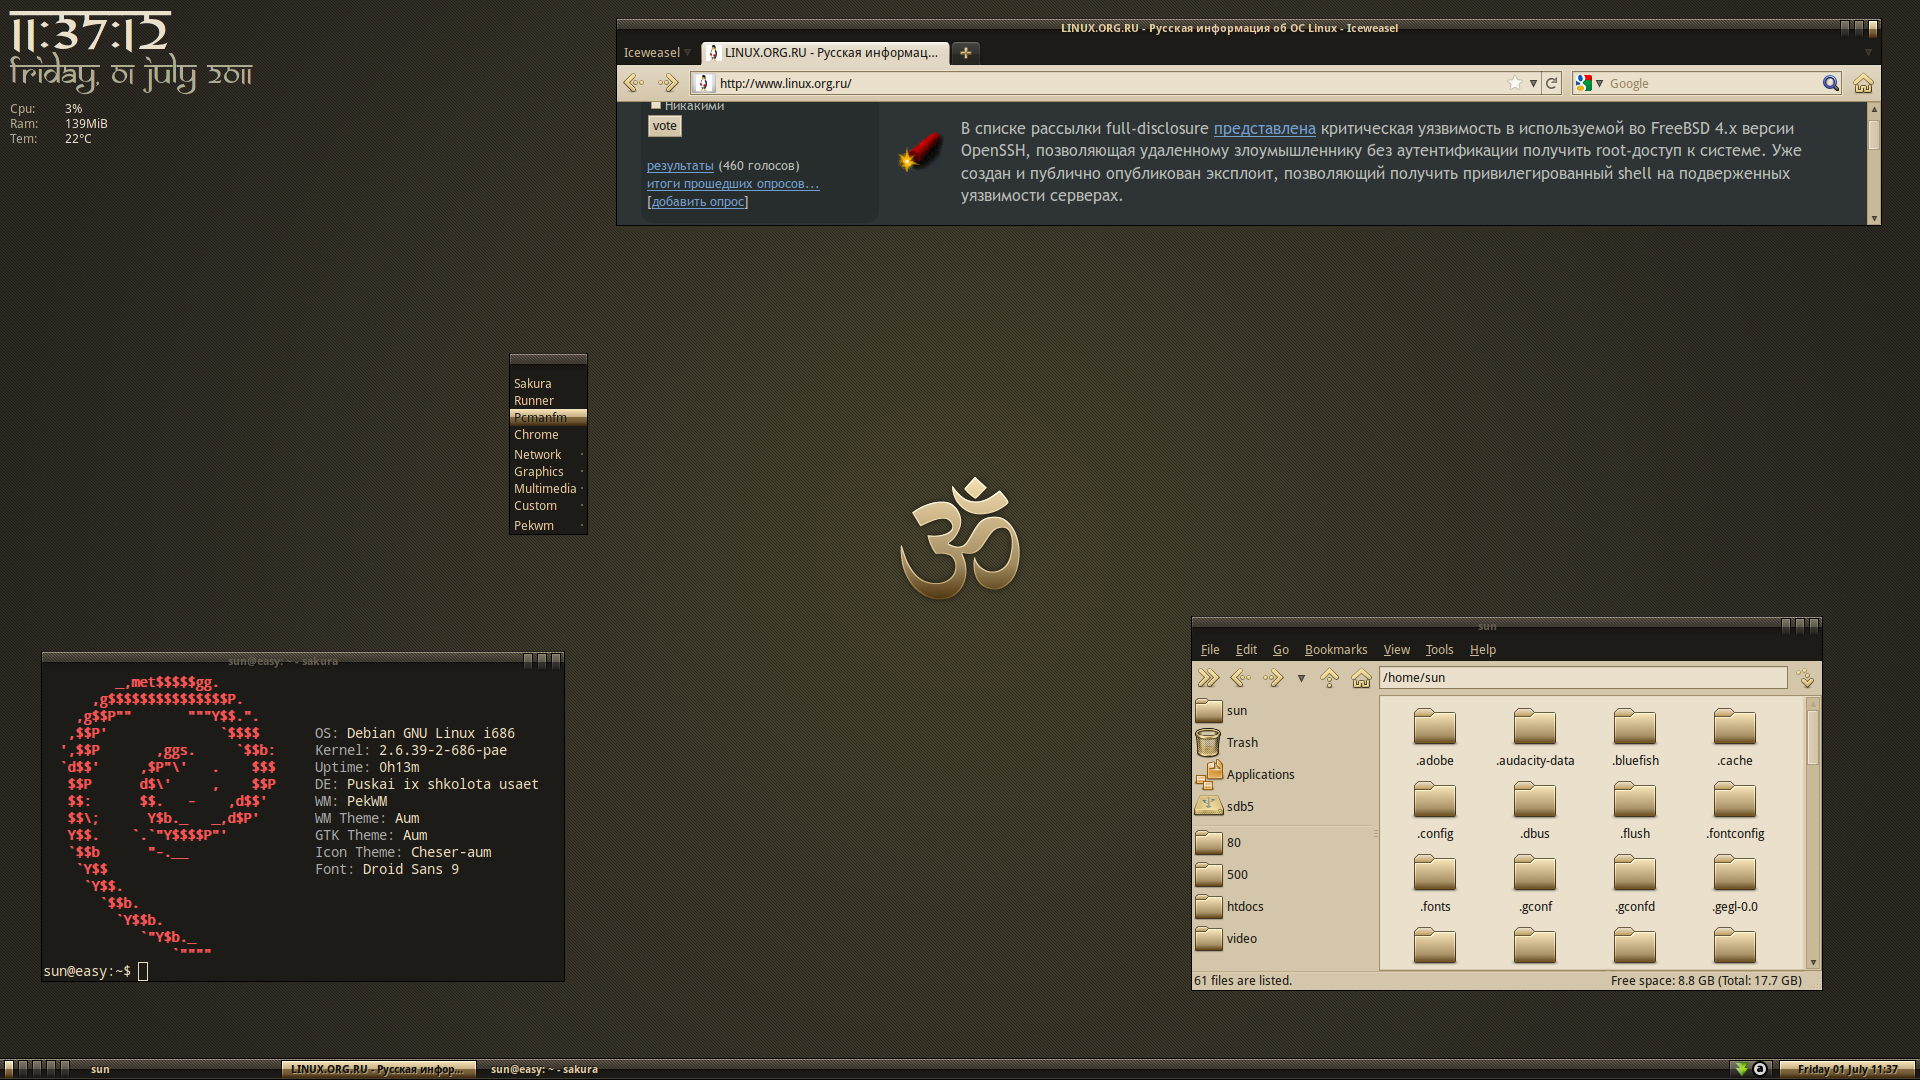Open the Bookmarks menu in file manager
Image resolution: width=1920 pixels, height=1080 pixels.
click(1335, 649)
